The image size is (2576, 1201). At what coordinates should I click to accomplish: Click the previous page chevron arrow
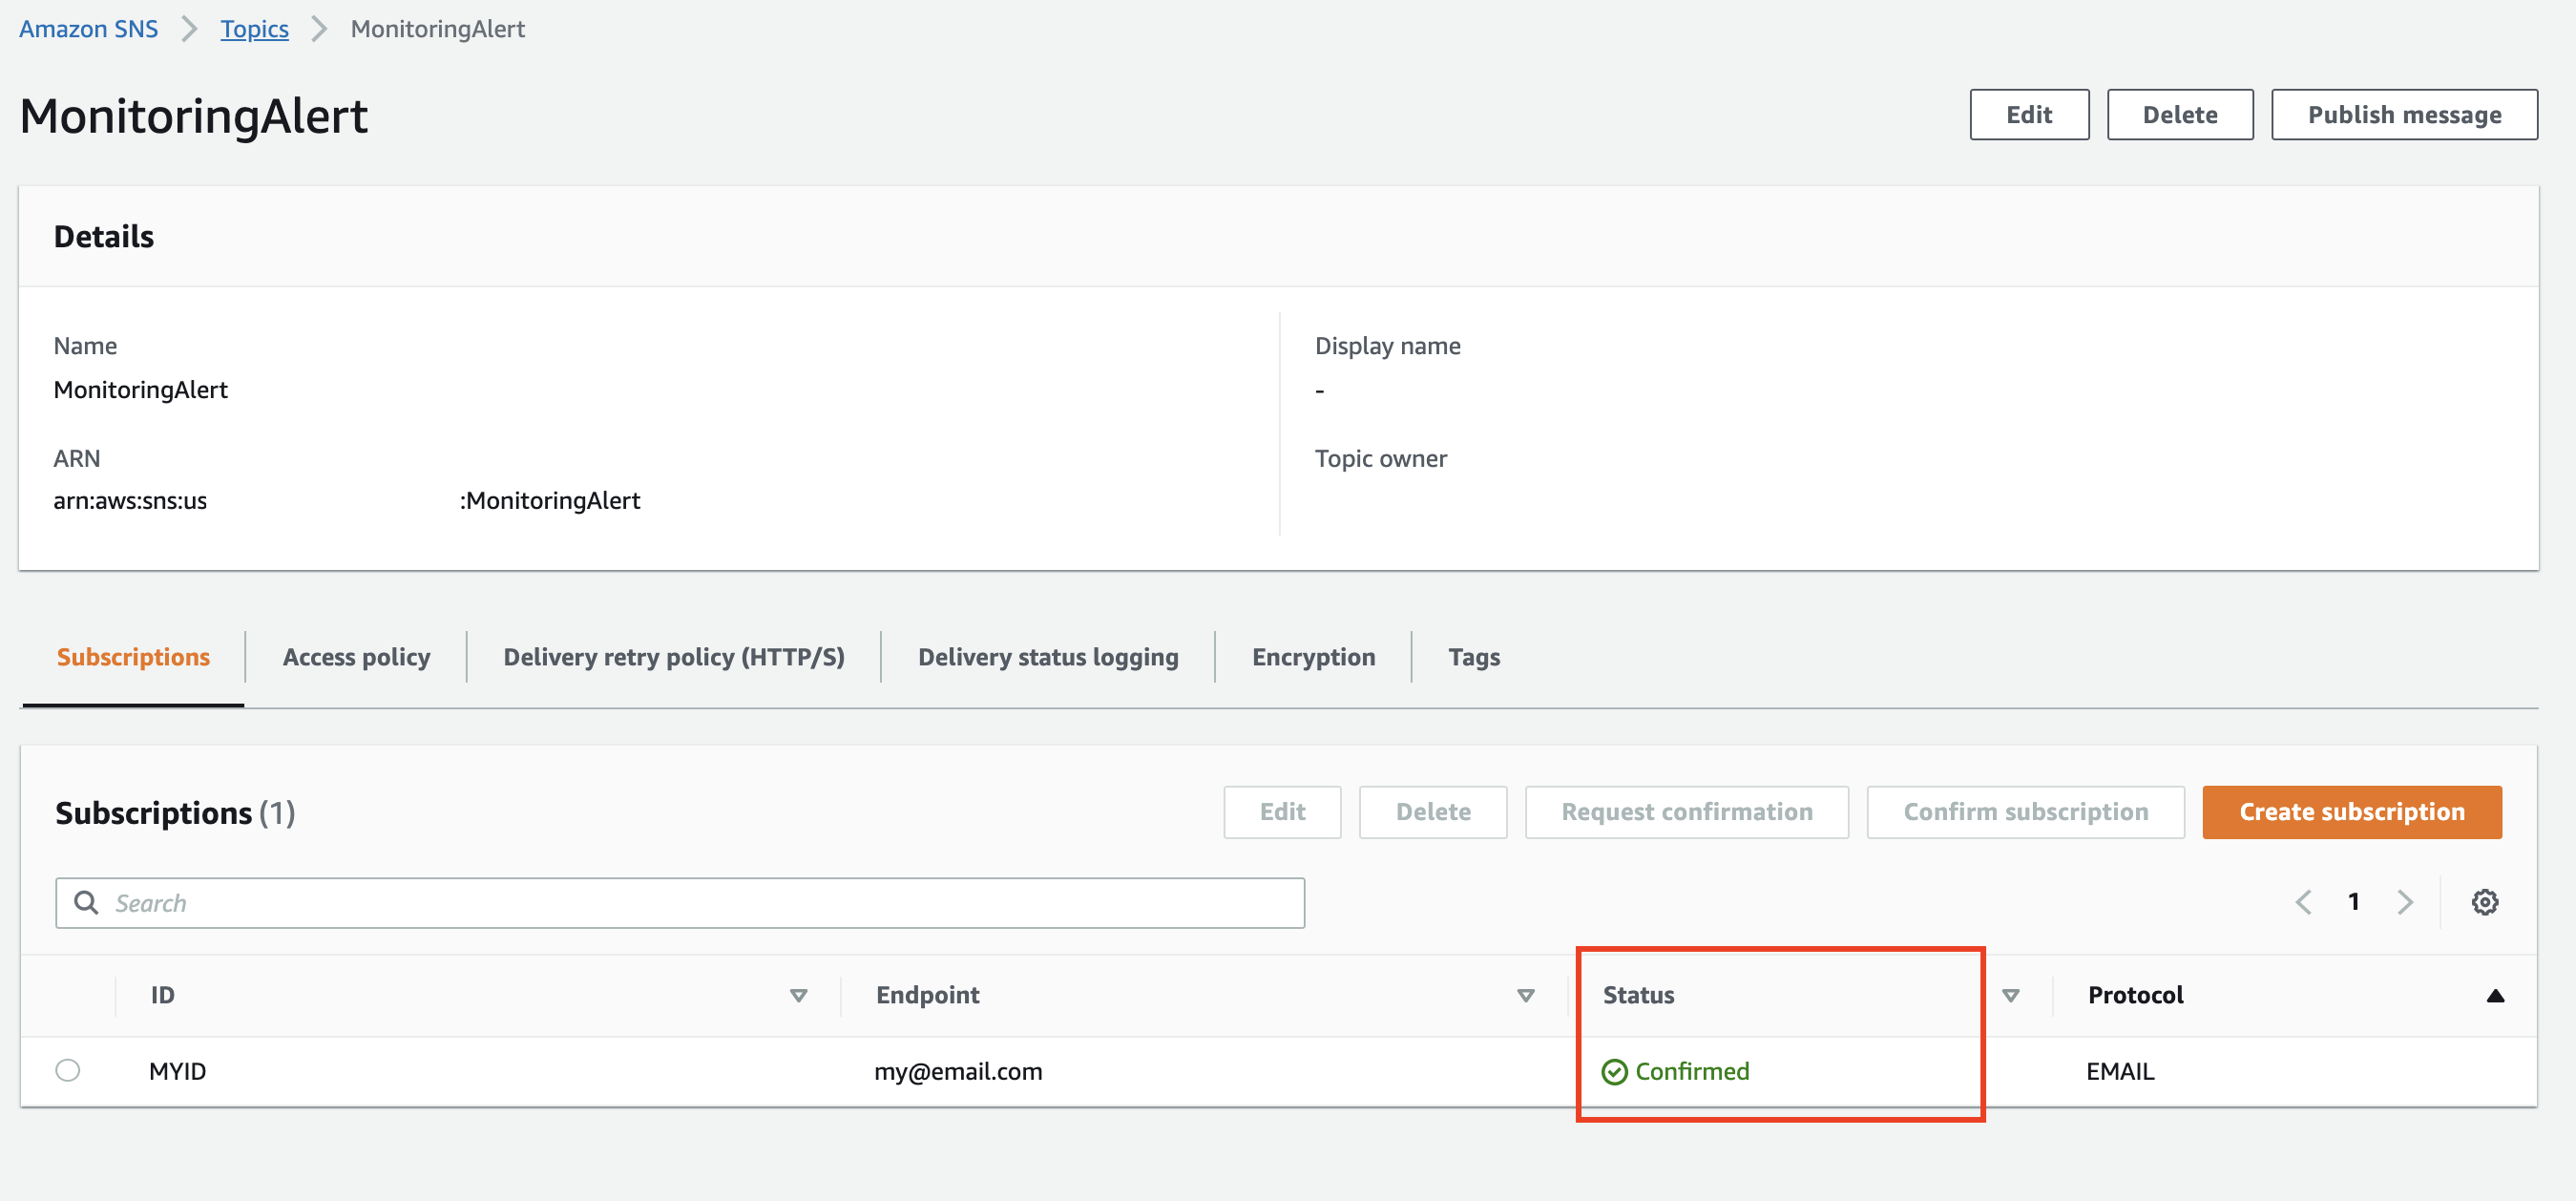[x=2303, y=902]
